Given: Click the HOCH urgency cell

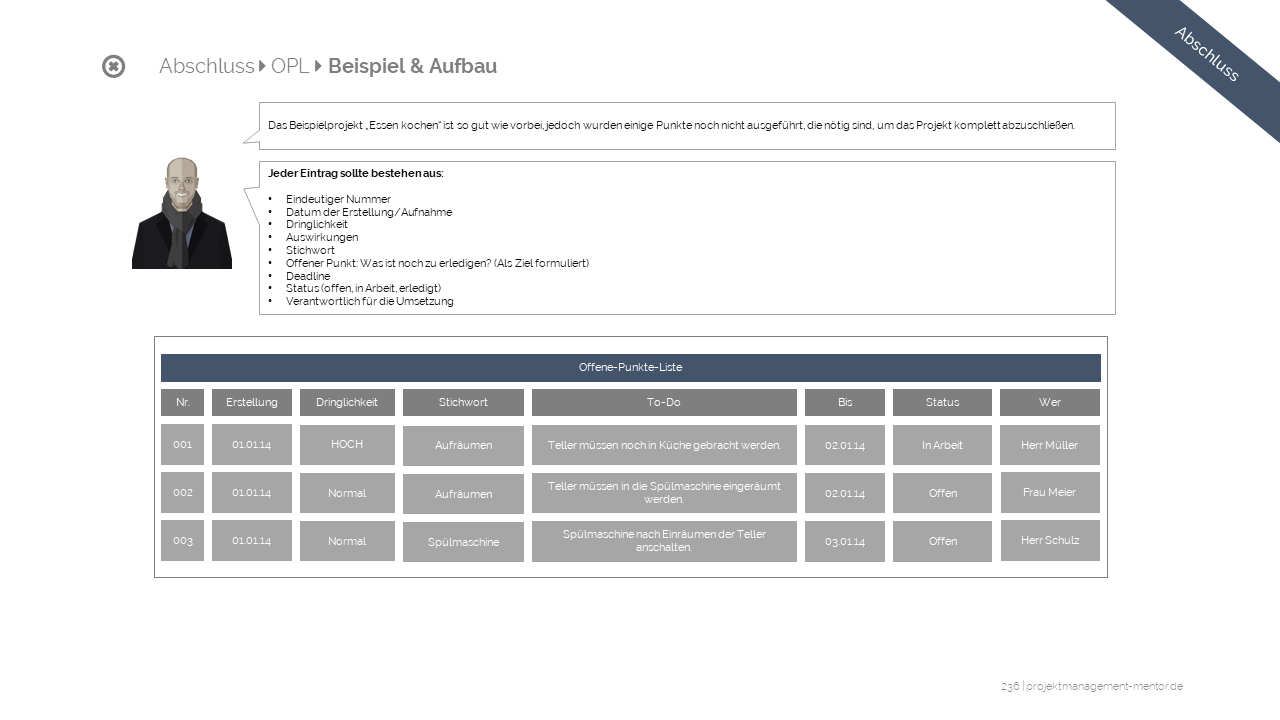Looking at the screenshot, I should click(x=347, y=445).
